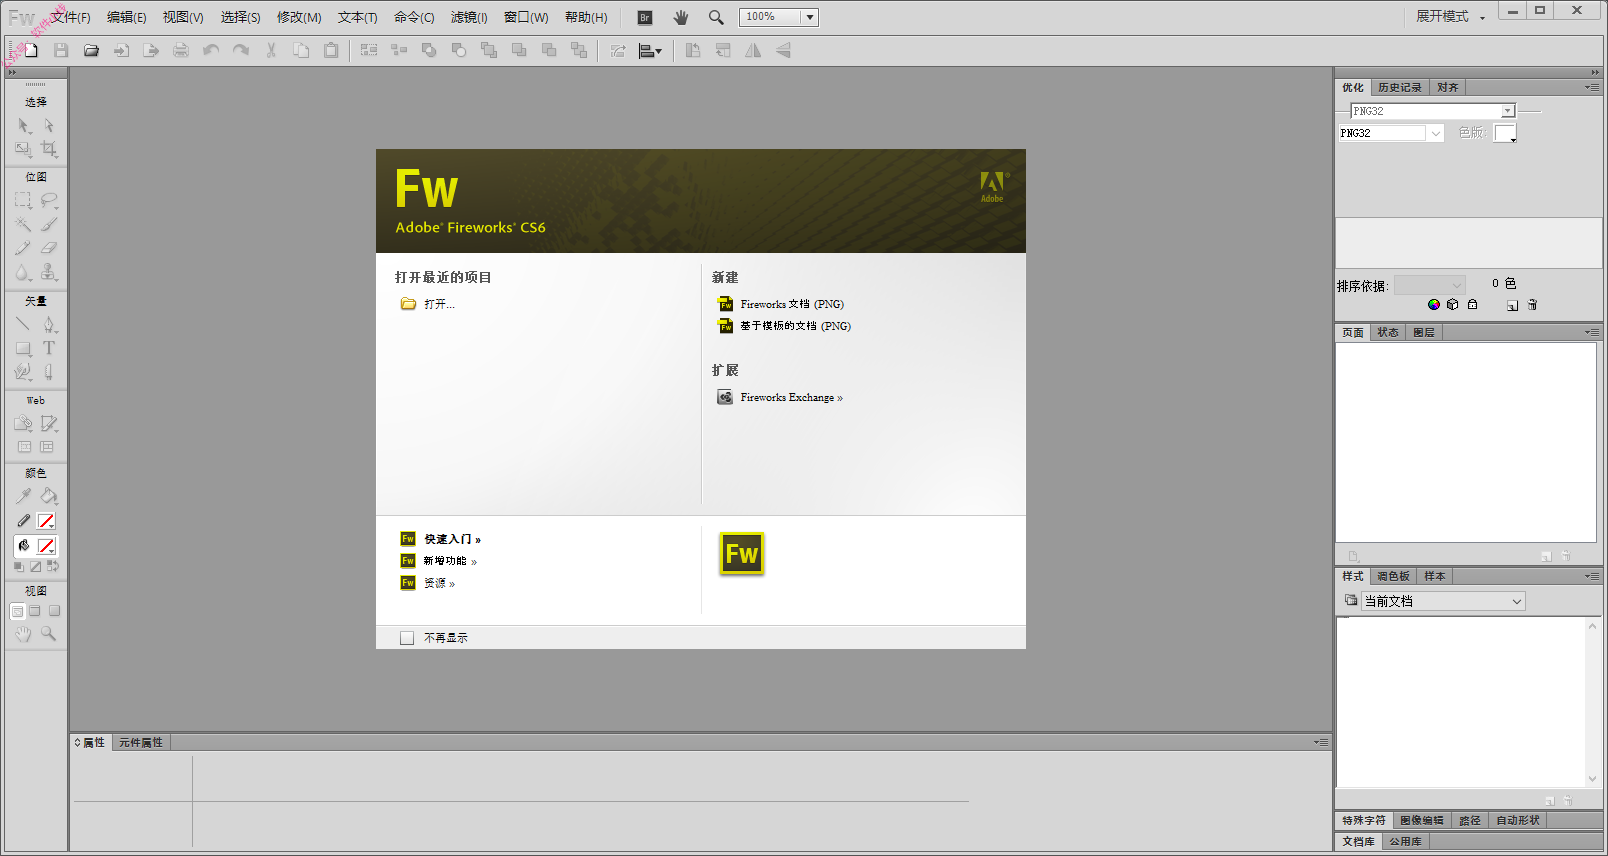
Task: Select the Lasso tool
Action: click(48, 200)
